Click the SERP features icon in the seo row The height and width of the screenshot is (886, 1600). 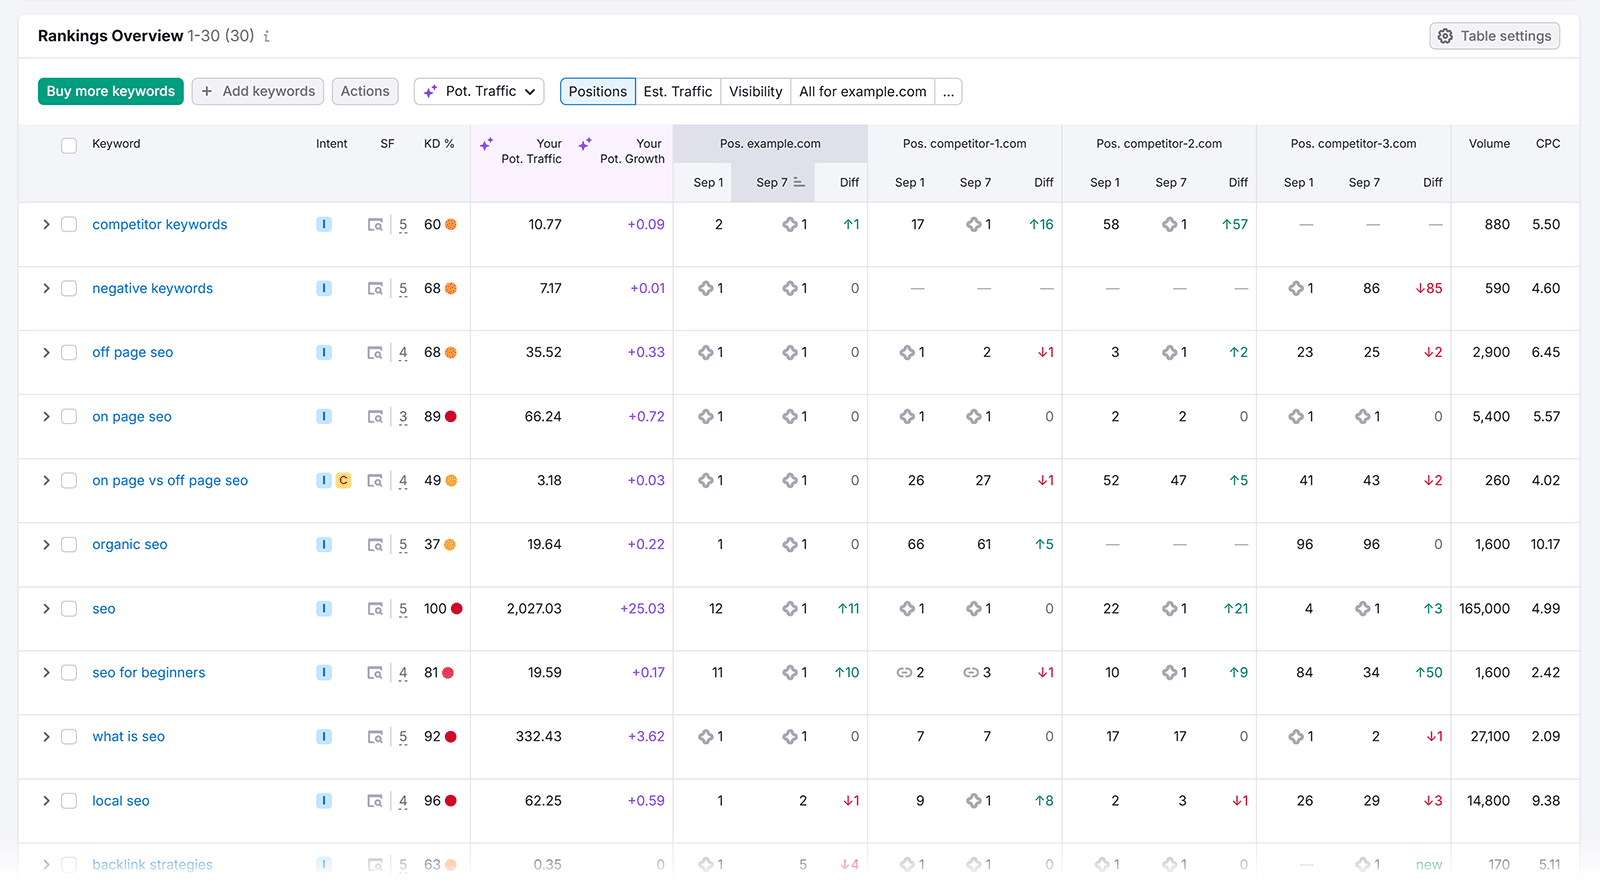click(x=375, y=609)
